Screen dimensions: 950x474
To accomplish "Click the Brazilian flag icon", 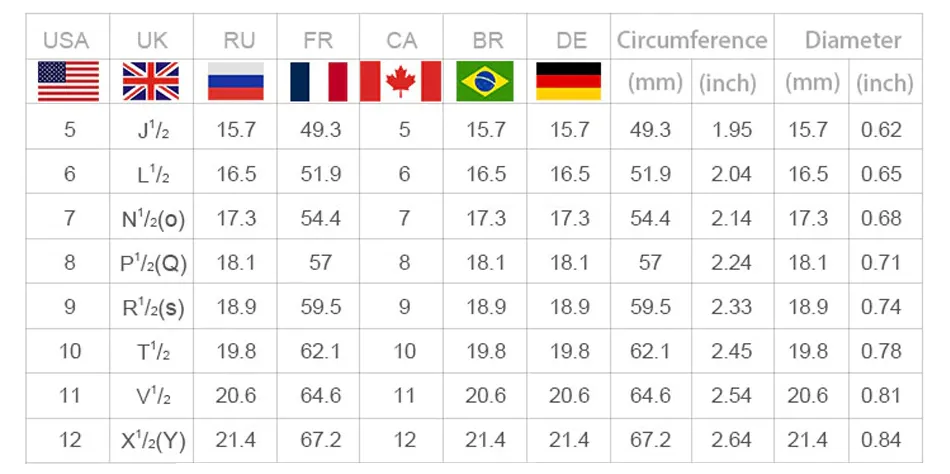I will pyautogui.click(x=485, y=81).
